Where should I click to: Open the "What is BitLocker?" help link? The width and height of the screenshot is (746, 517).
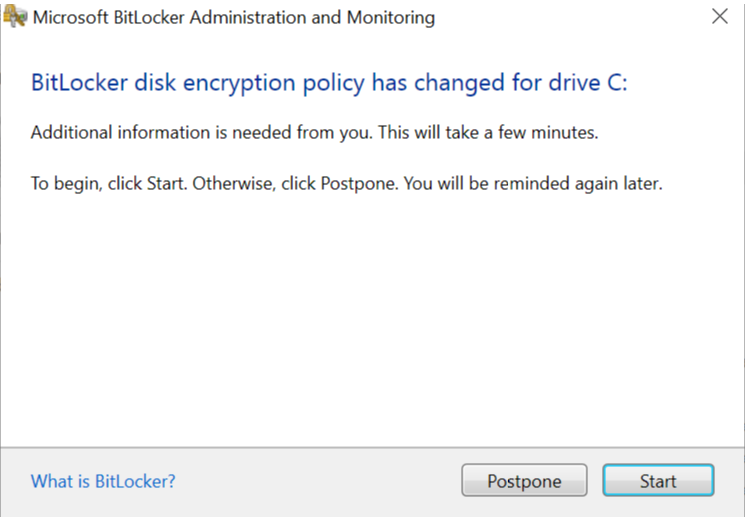point(103,481)
